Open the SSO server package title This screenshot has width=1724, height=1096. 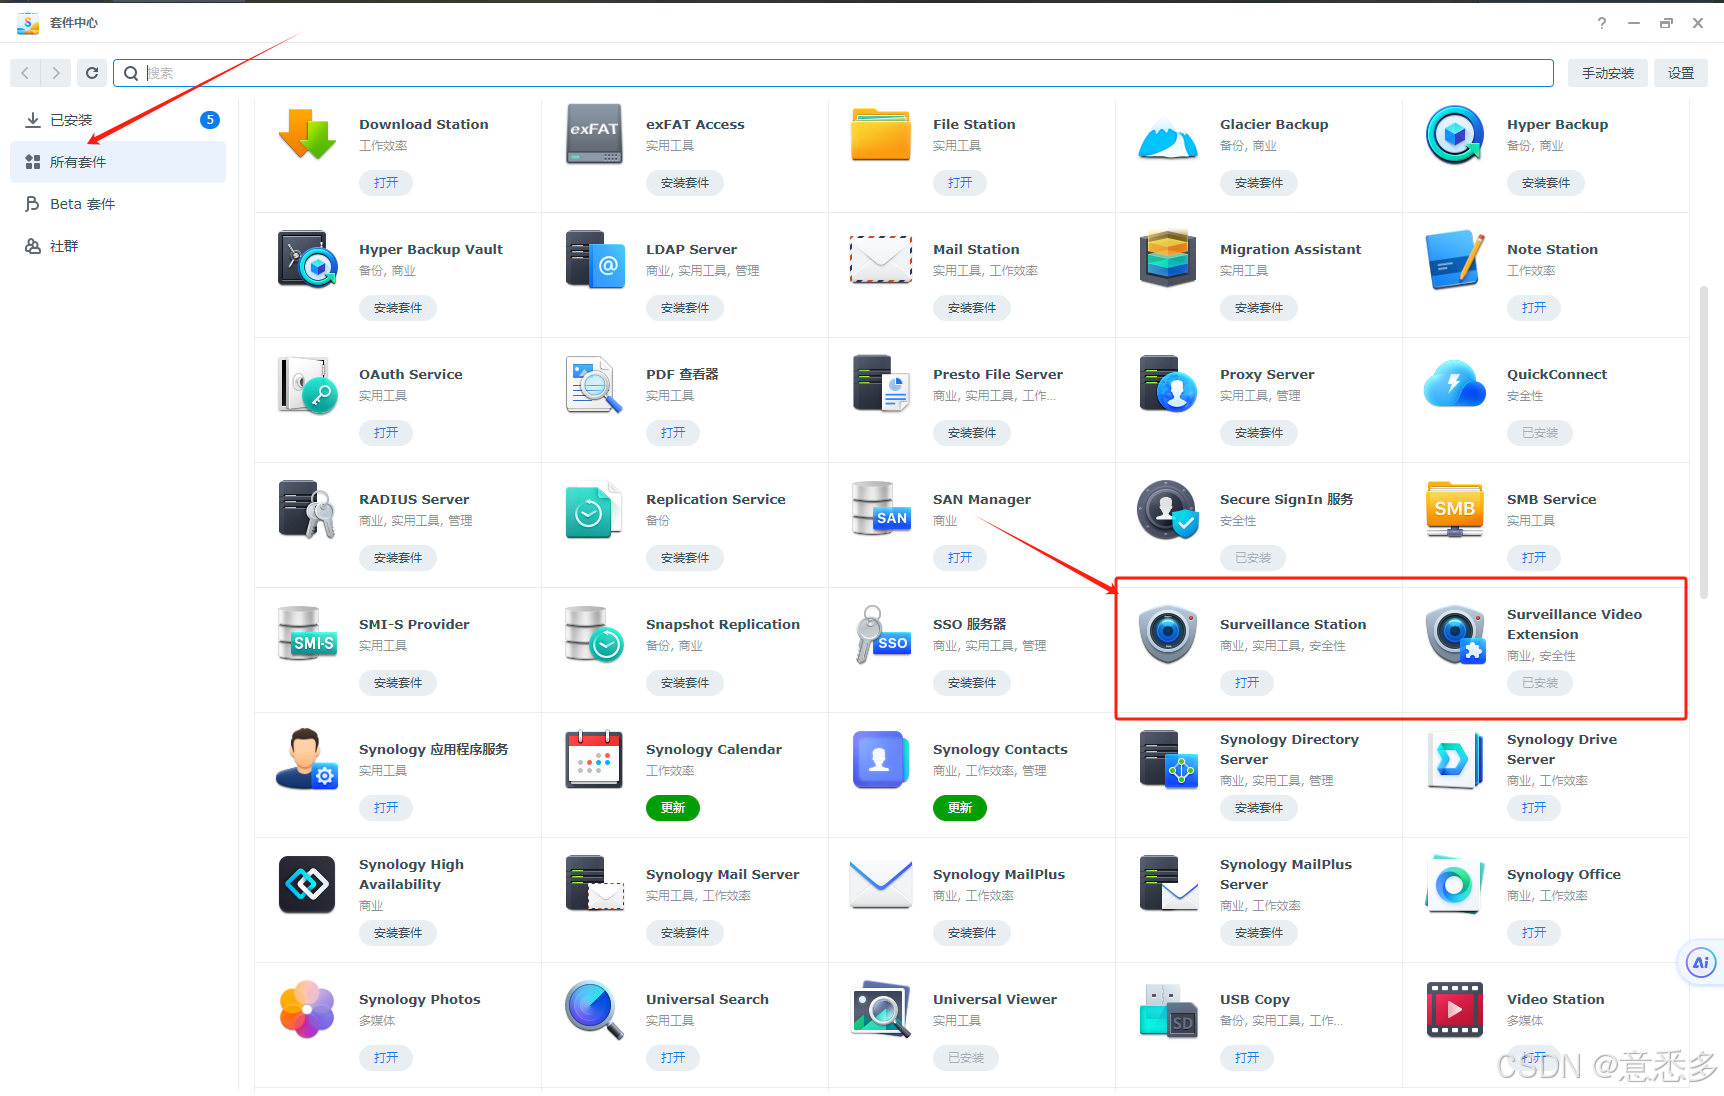pos(970,624)
